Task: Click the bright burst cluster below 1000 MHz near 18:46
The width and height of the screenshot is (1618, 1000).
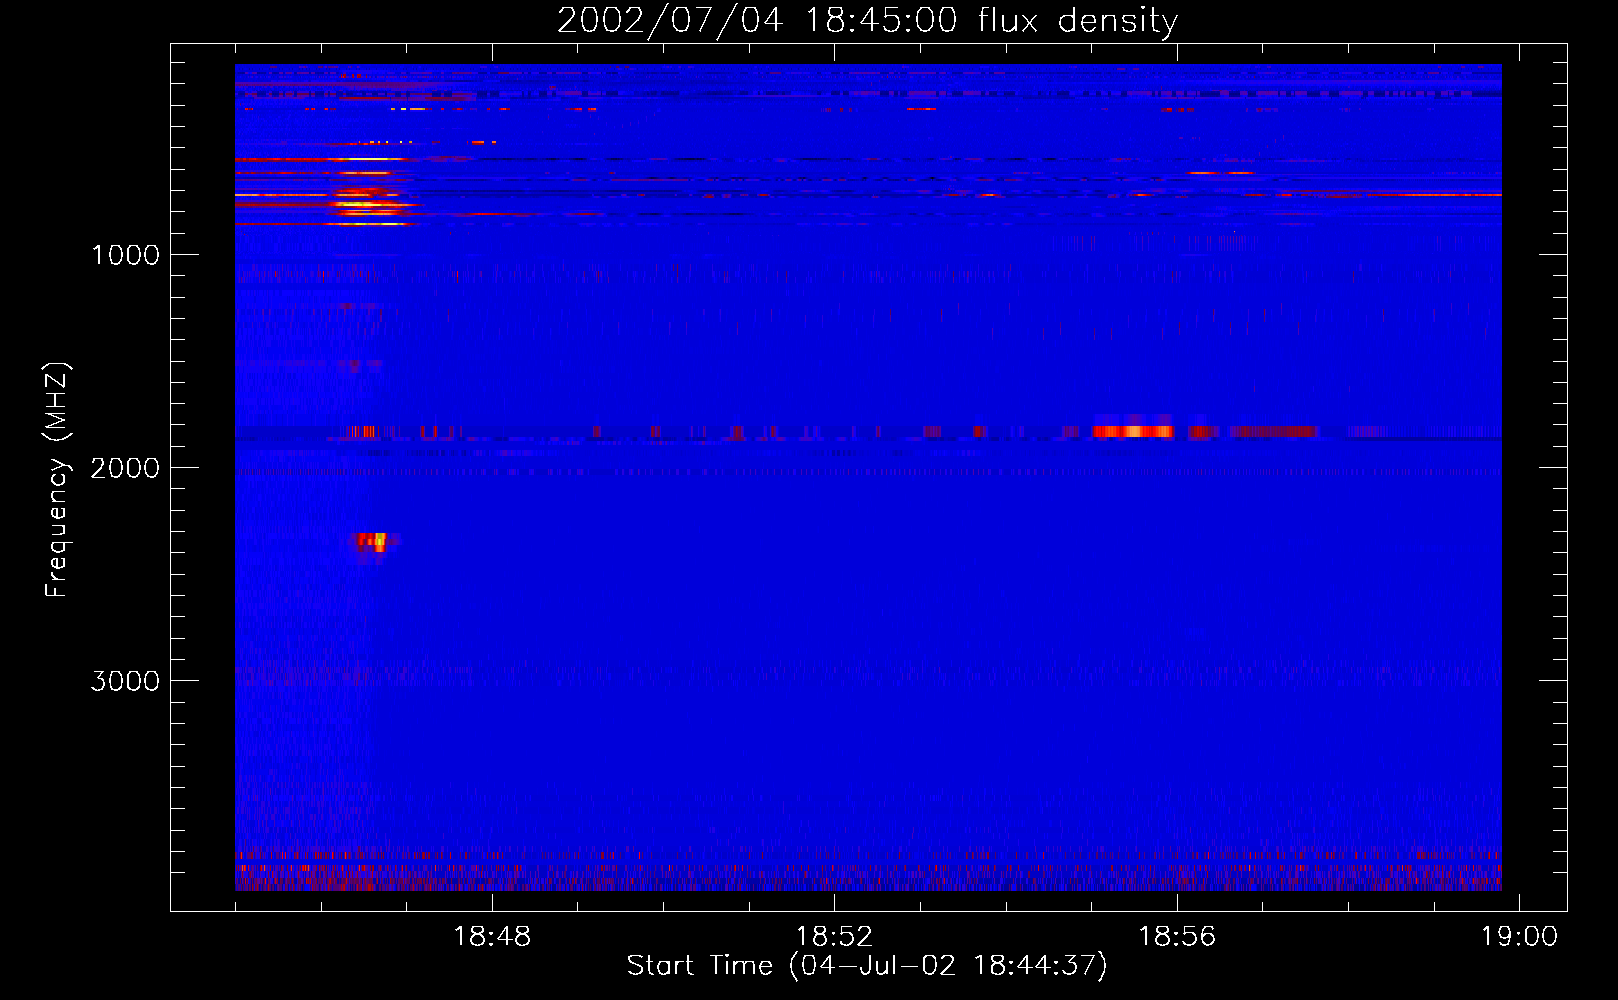Action: 368,202
